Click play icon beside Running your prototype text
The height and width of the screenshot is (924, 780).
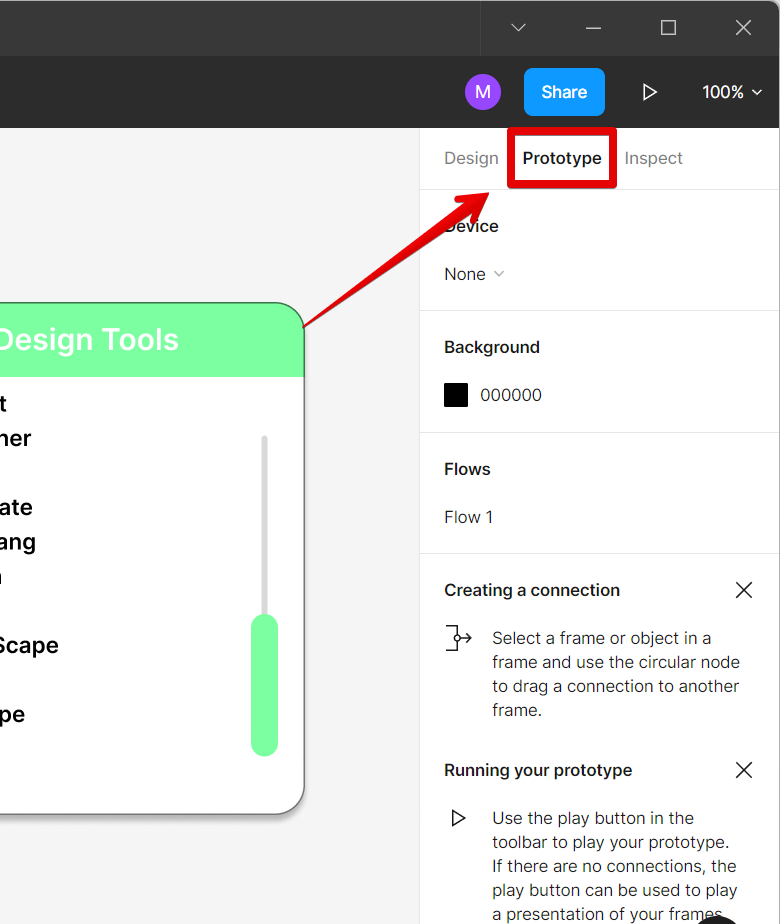point(458,818)
